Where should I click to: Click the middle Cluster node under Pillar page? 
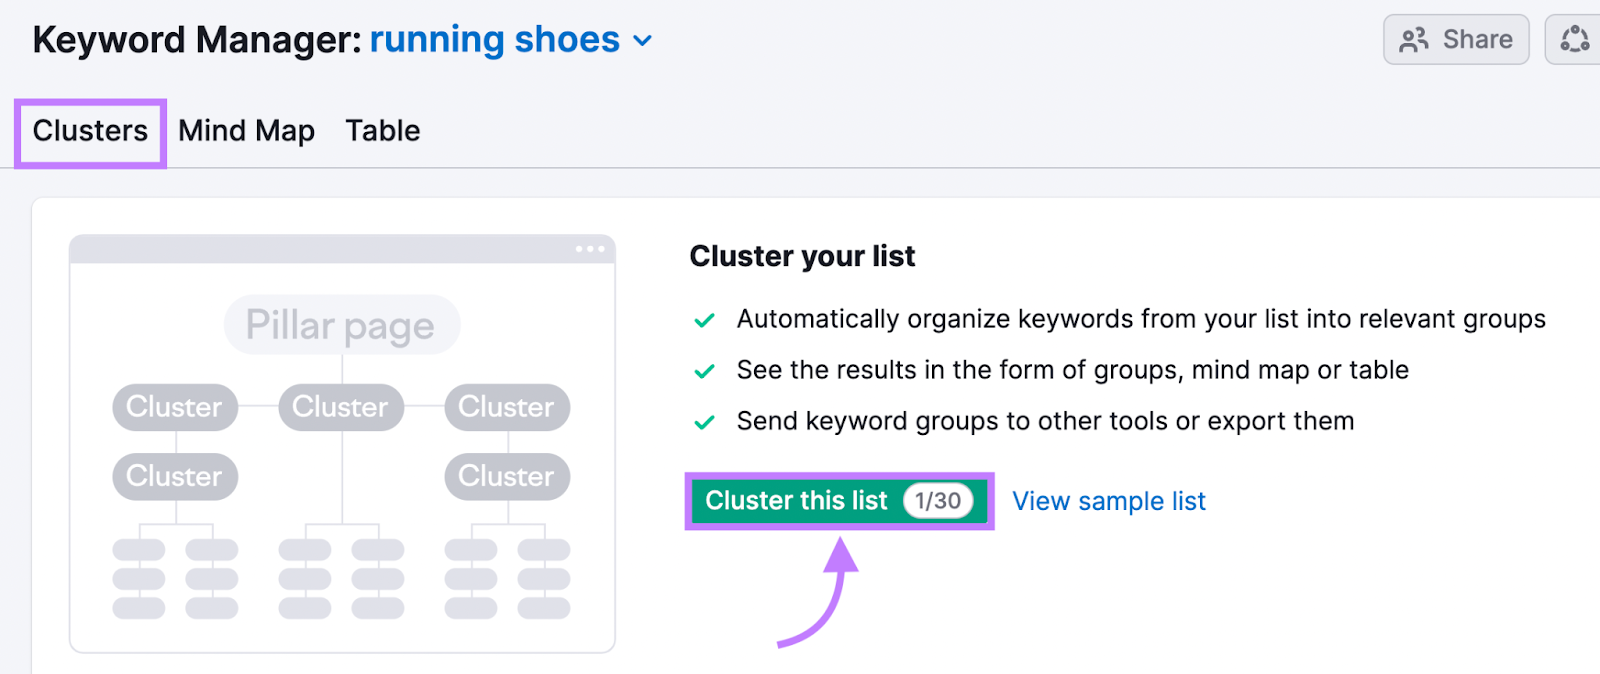(x=341, y=407)
